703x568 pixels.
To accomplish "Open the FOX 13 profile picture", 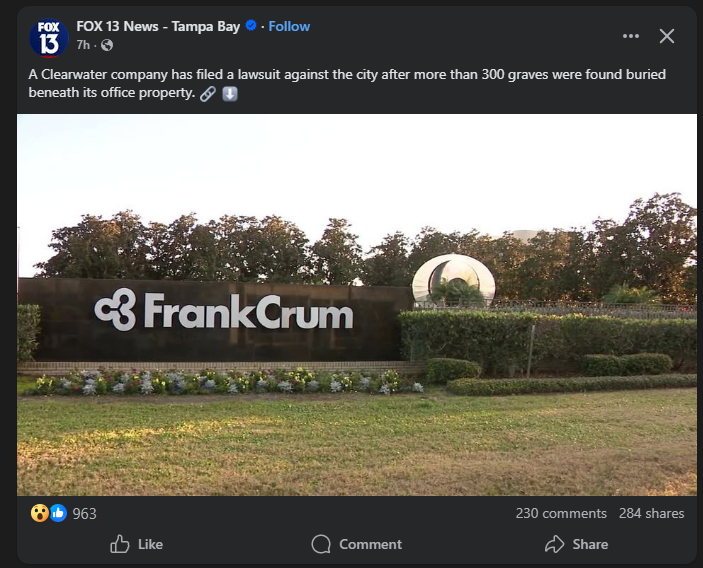I will (x=49, y=38).
